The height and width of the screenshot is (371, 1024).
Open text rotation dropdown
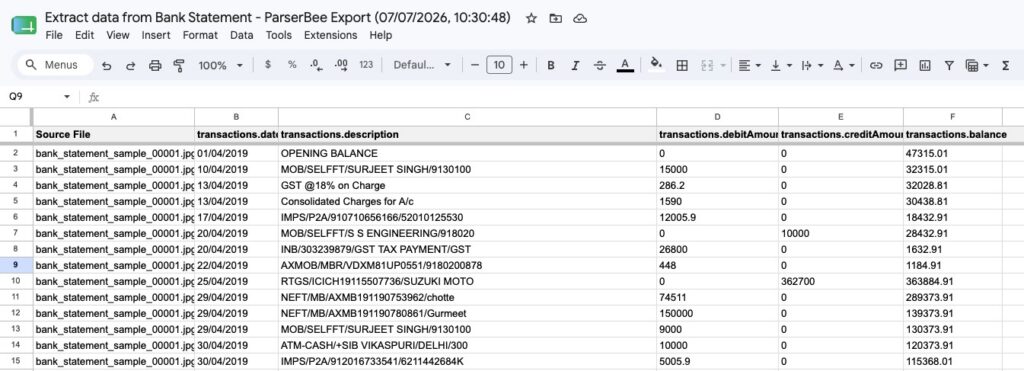click(844, 65)
